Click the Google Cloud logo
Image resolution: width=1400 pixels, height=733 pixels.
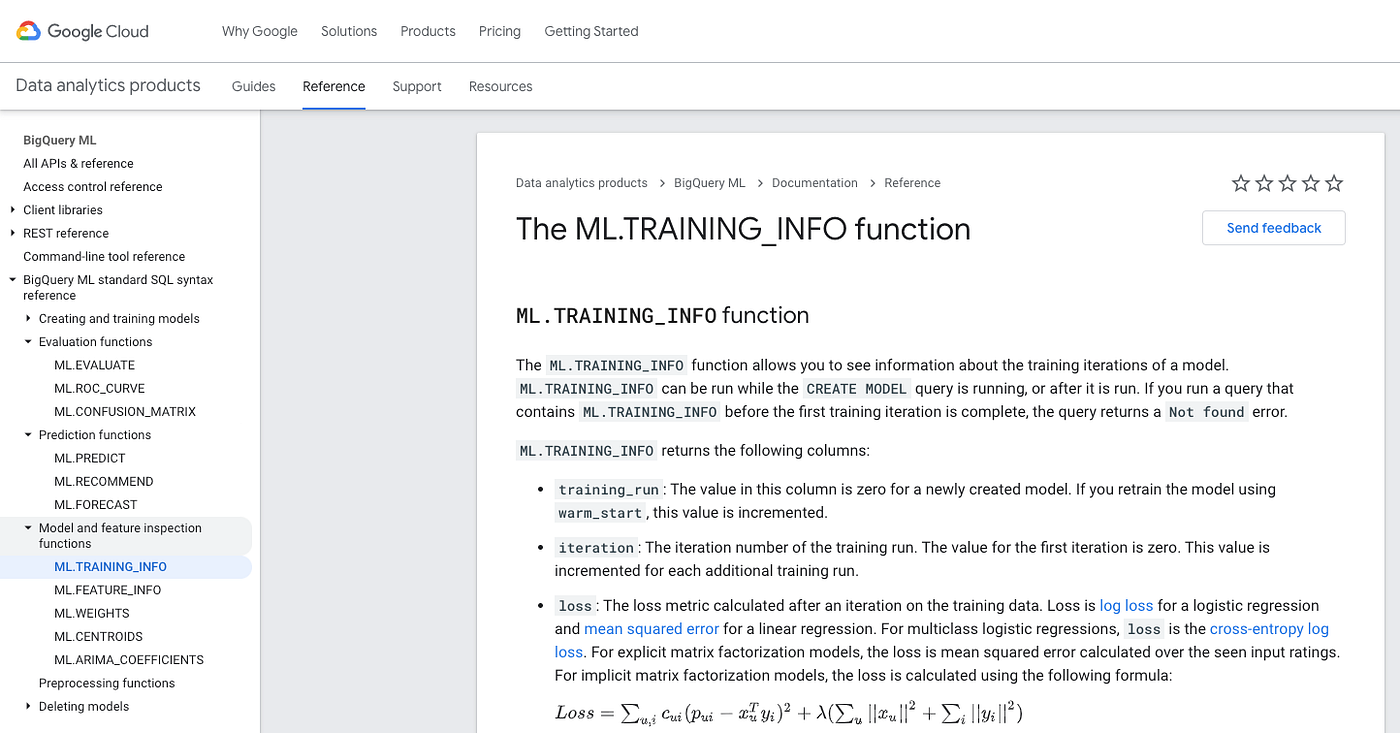(x=82, y=31)
